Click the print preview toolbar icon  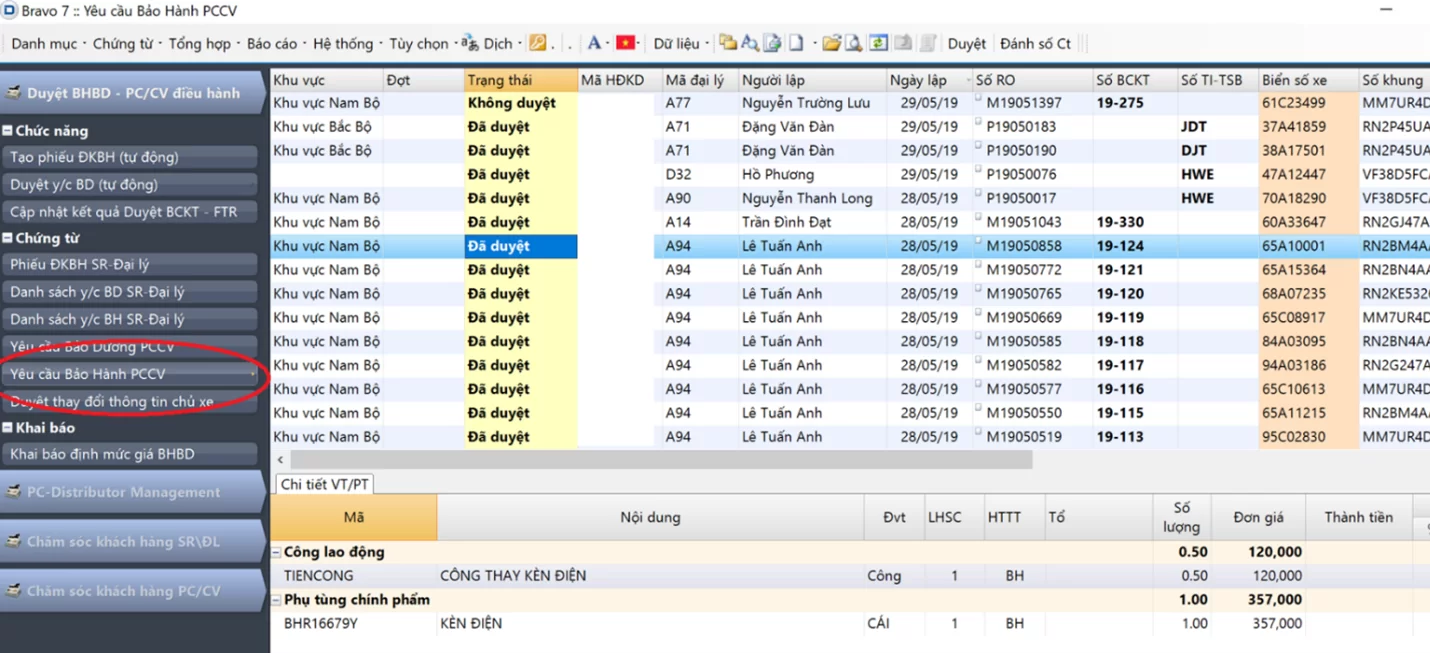(x=854, y=43)
